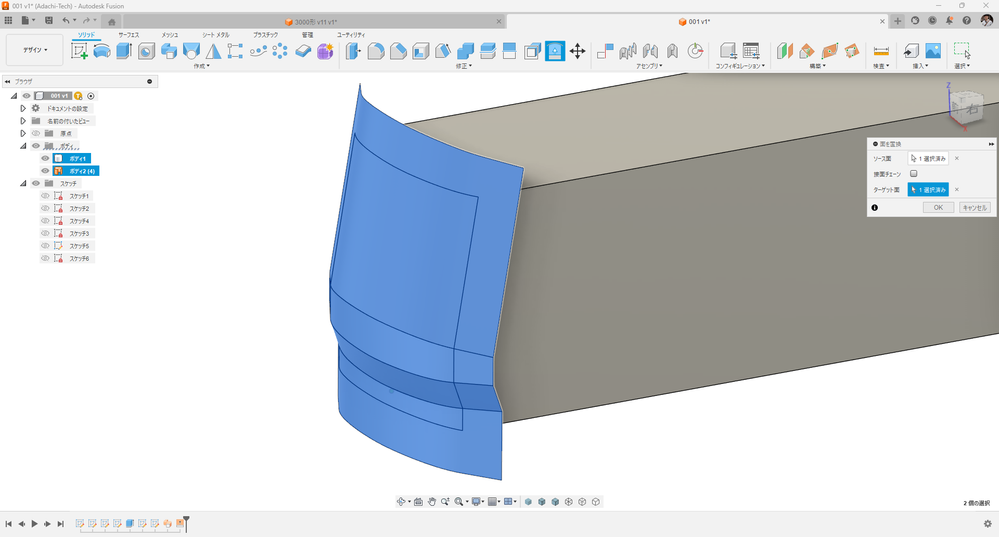Select the Create Form purple tool icon
This screenshot has height=537, width=999.
point(325,51)
